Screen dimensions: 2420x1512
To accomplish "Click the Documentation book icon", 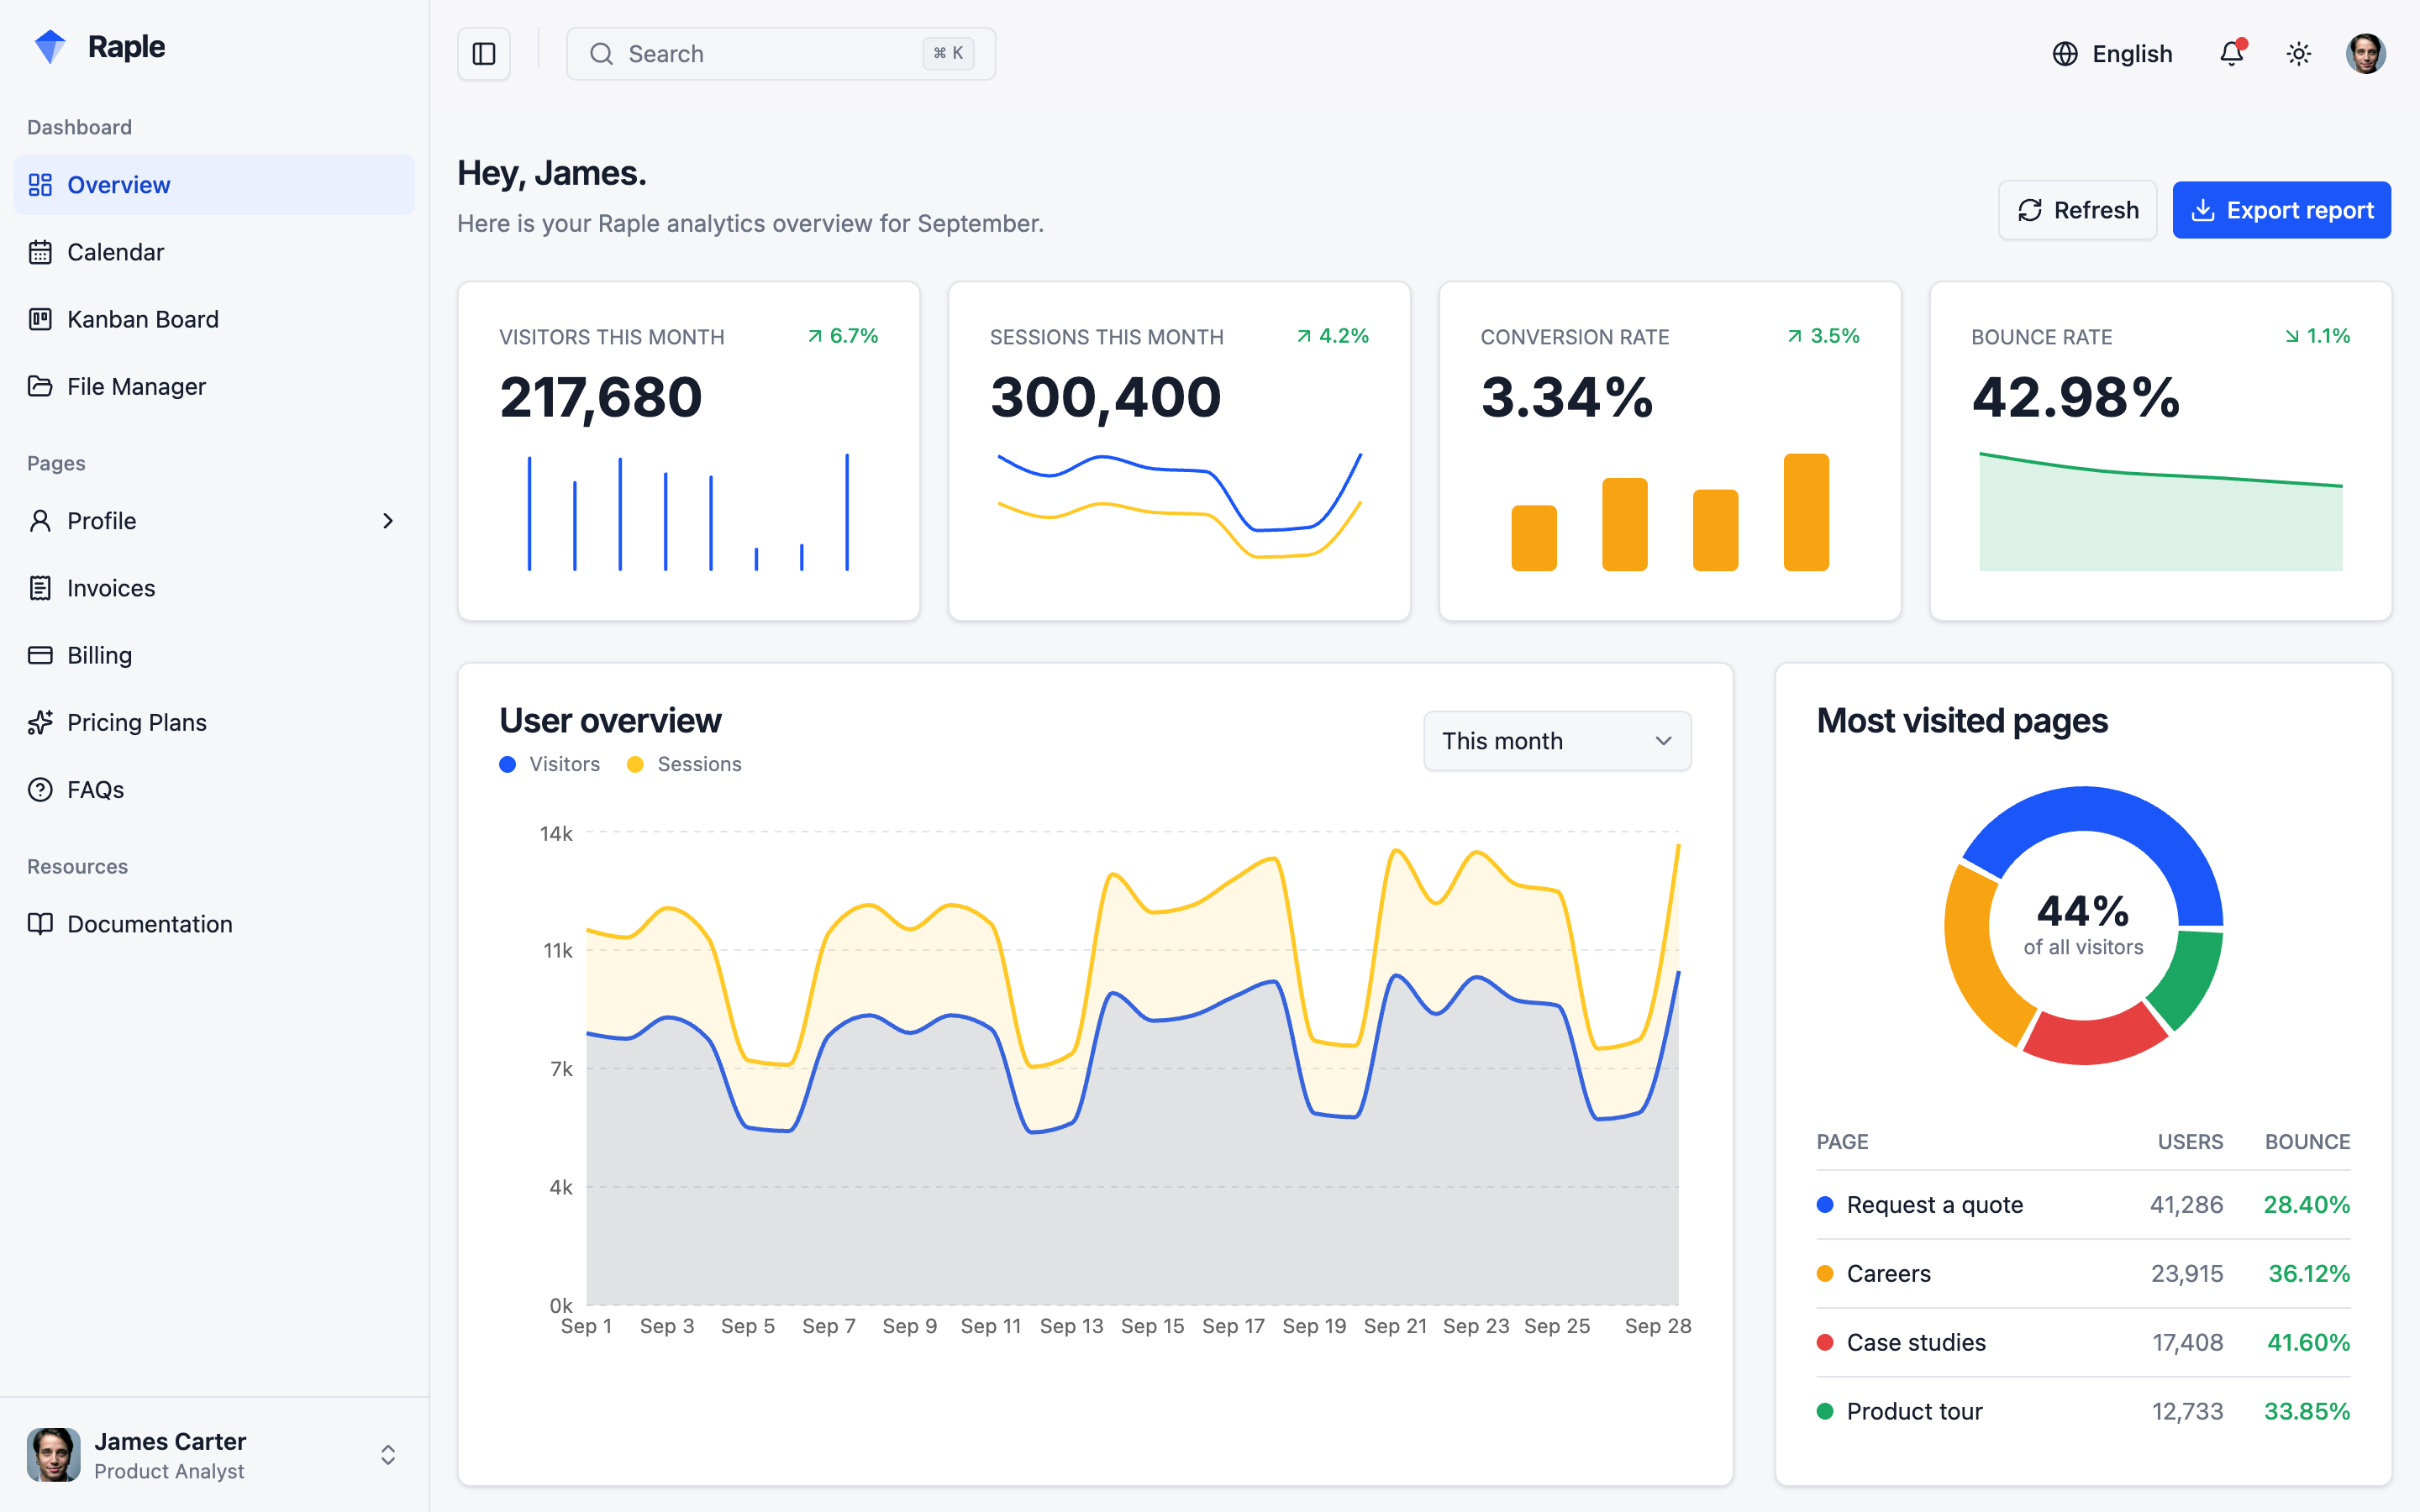I will click(x=40, y=924).
